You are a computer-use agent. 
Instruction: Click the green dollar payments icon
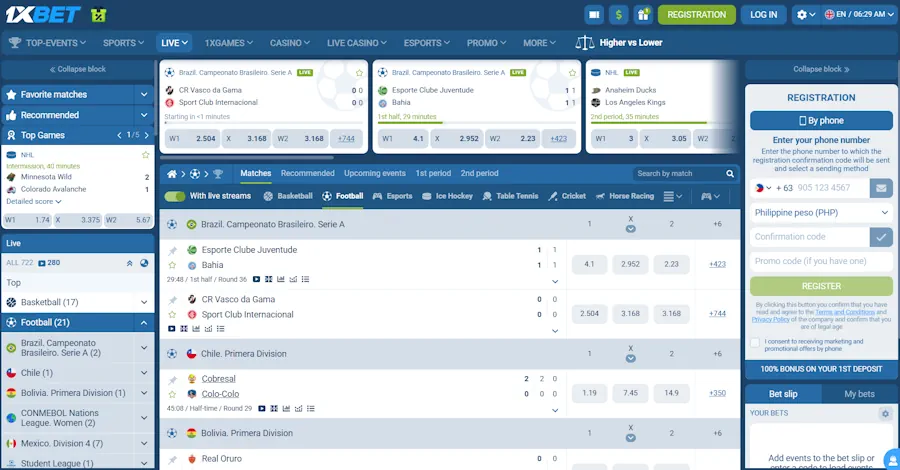tap(618, 14)
